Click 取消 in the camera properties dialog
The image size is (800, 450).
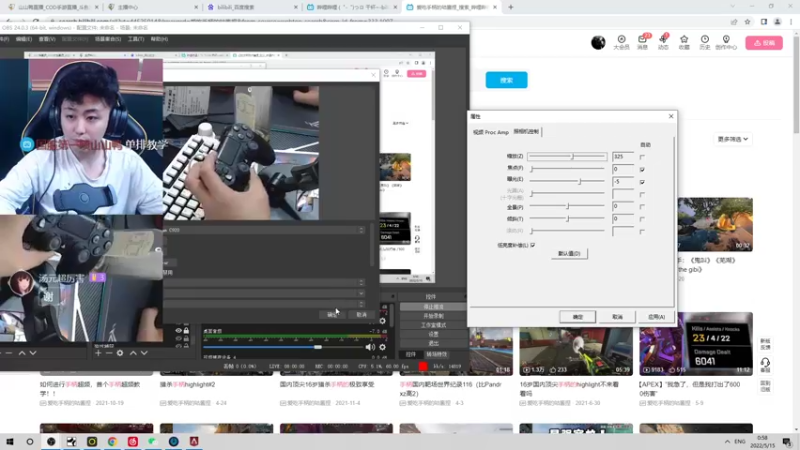617,317
